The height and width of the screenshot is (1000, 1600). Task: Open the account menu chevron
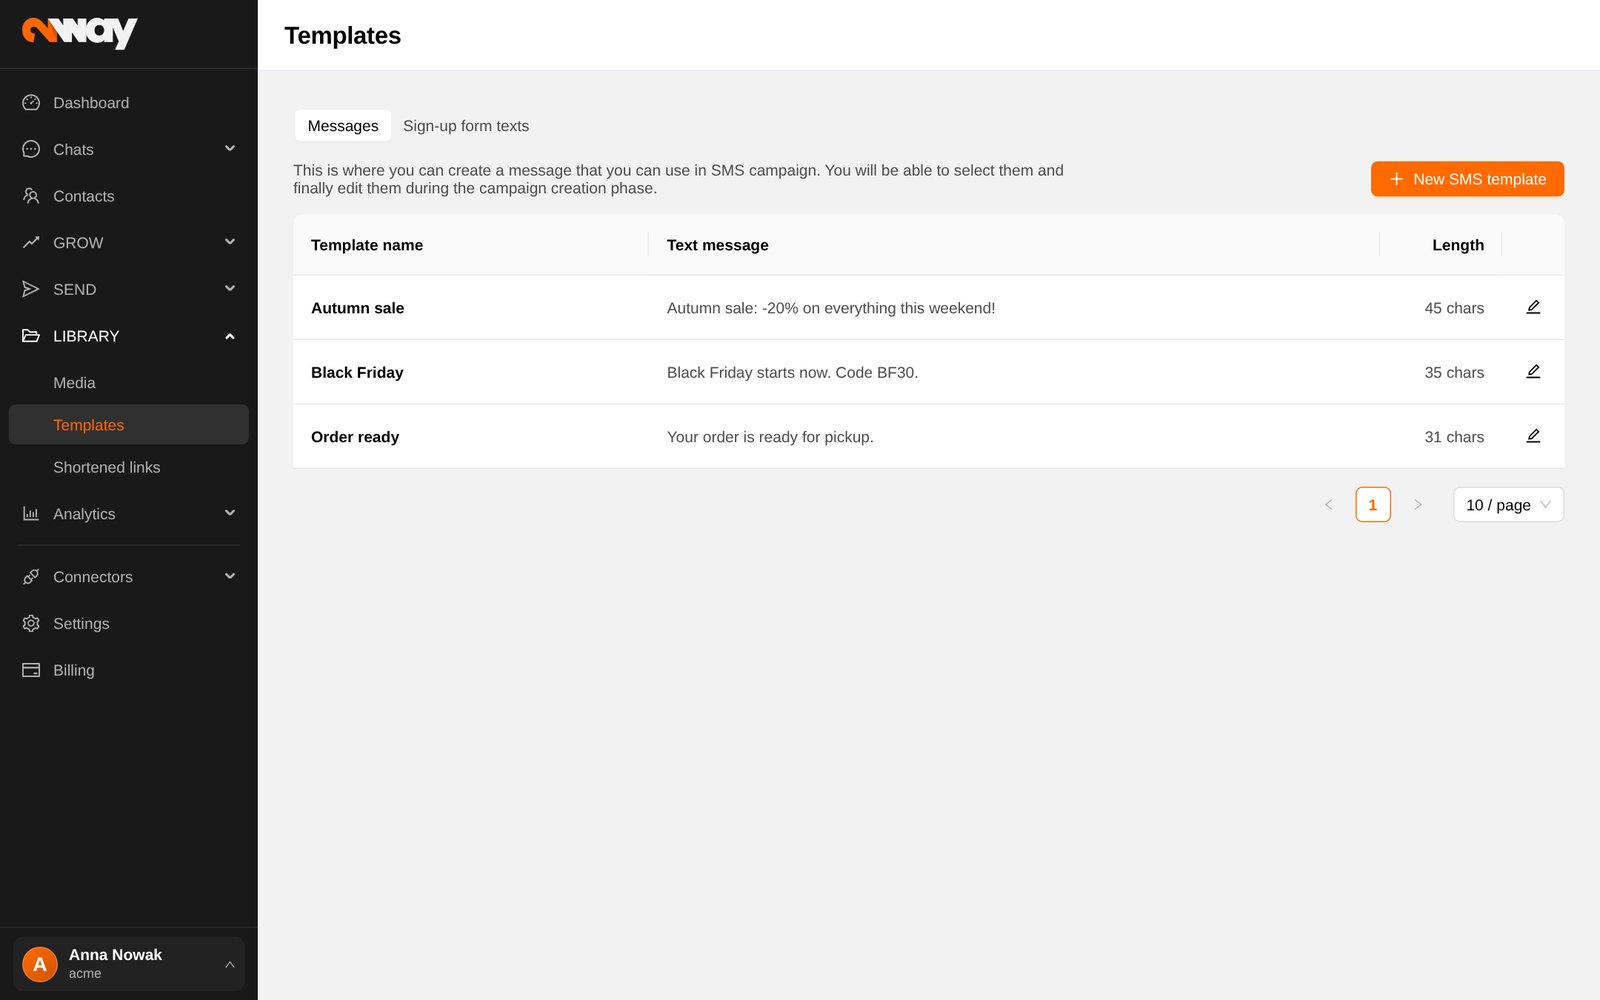[x=230, y=965]
